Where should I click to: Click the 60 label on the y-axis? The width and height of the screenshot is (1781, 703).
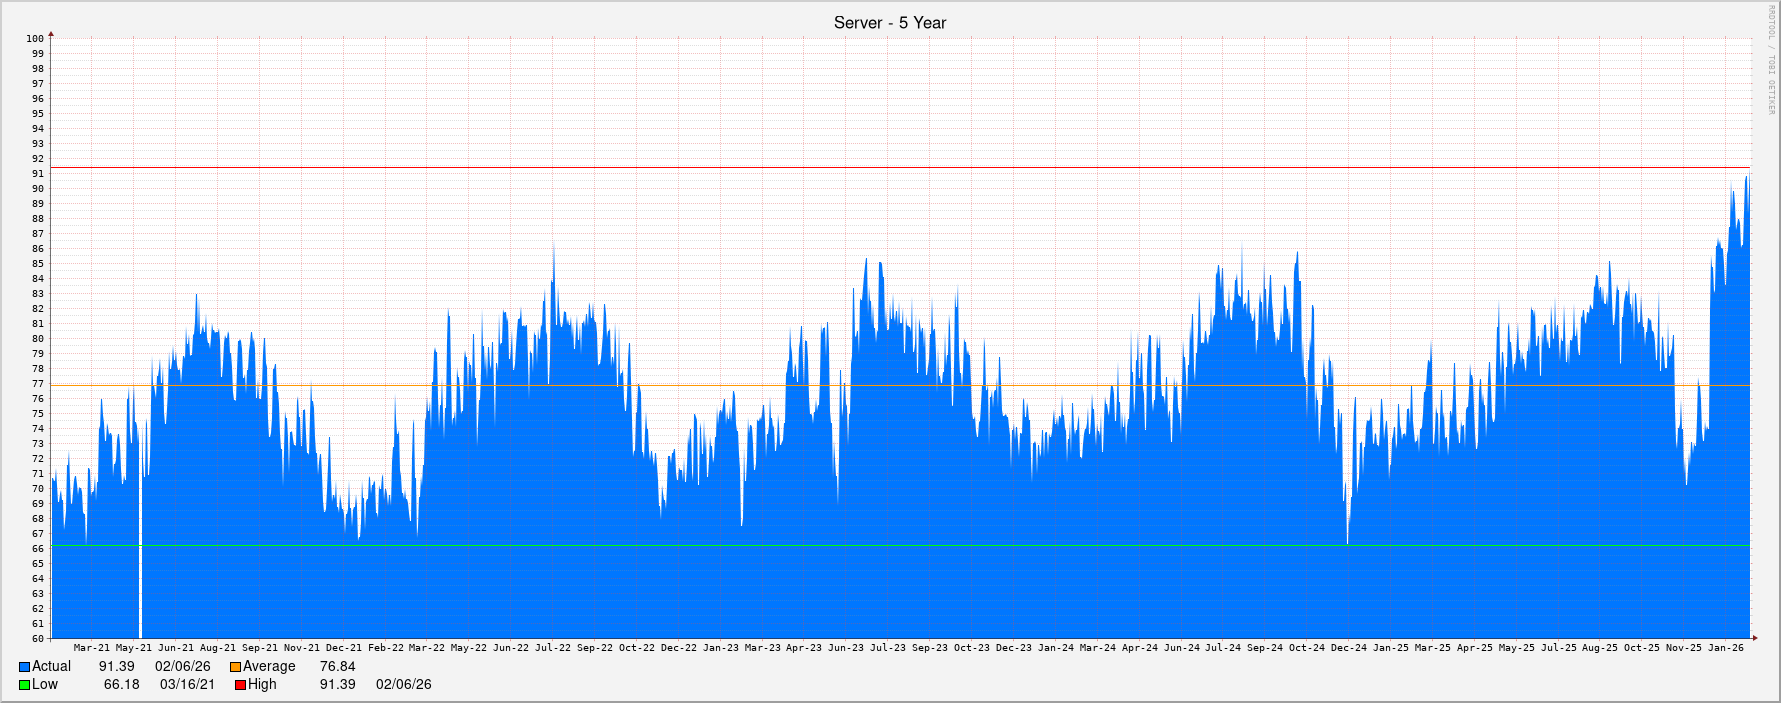click(37, 638)
